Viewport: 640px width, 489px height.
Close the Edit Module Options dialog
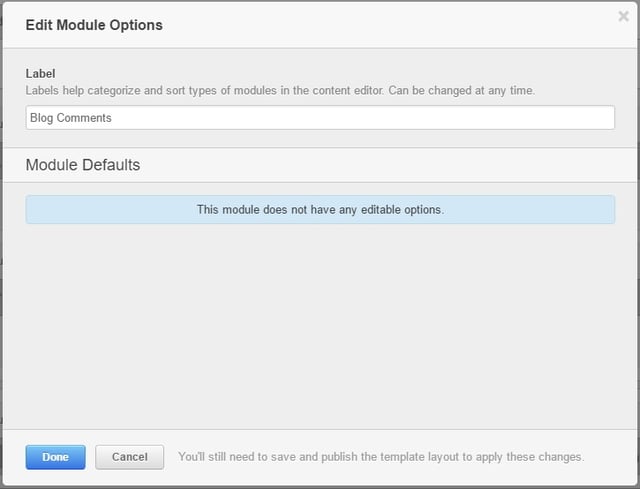tap(623, 16)
